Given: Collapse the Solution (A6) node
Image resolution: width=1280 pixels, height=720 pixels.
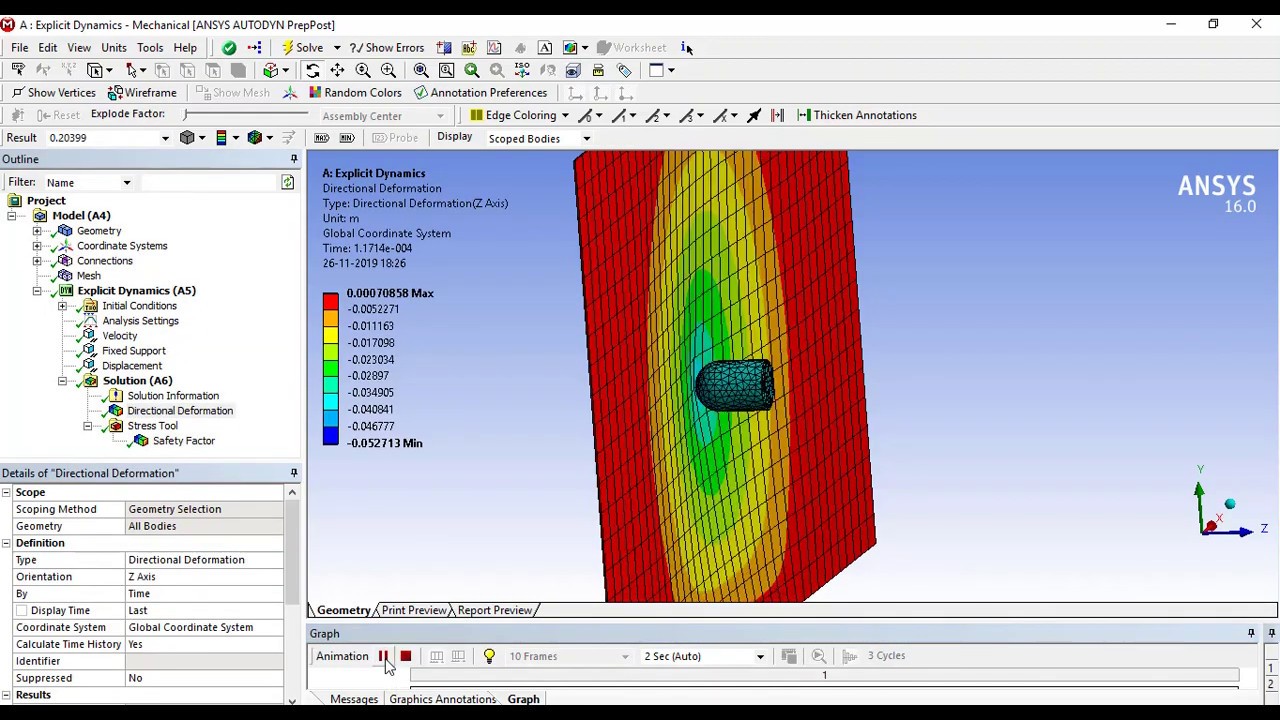Looking at the screenshot, I should coord(62,381).
